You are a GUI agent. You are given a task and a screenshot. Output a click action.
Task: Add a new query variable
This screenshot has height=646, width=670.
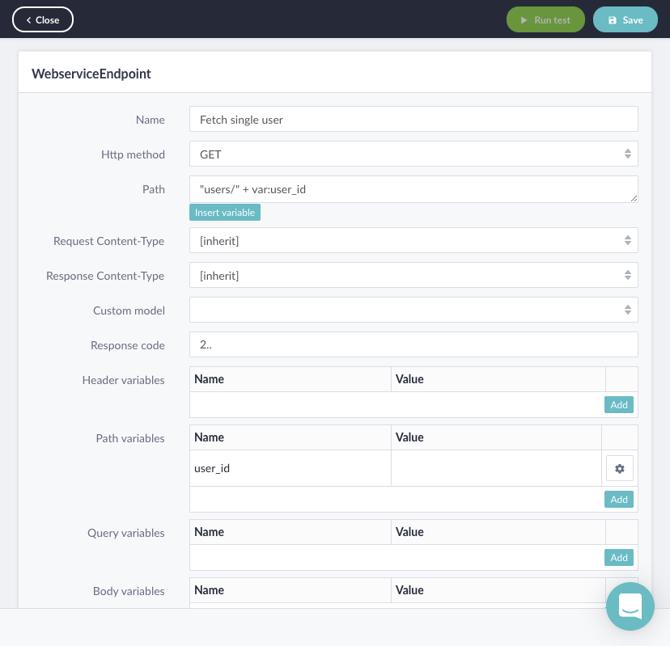point(618,557)
